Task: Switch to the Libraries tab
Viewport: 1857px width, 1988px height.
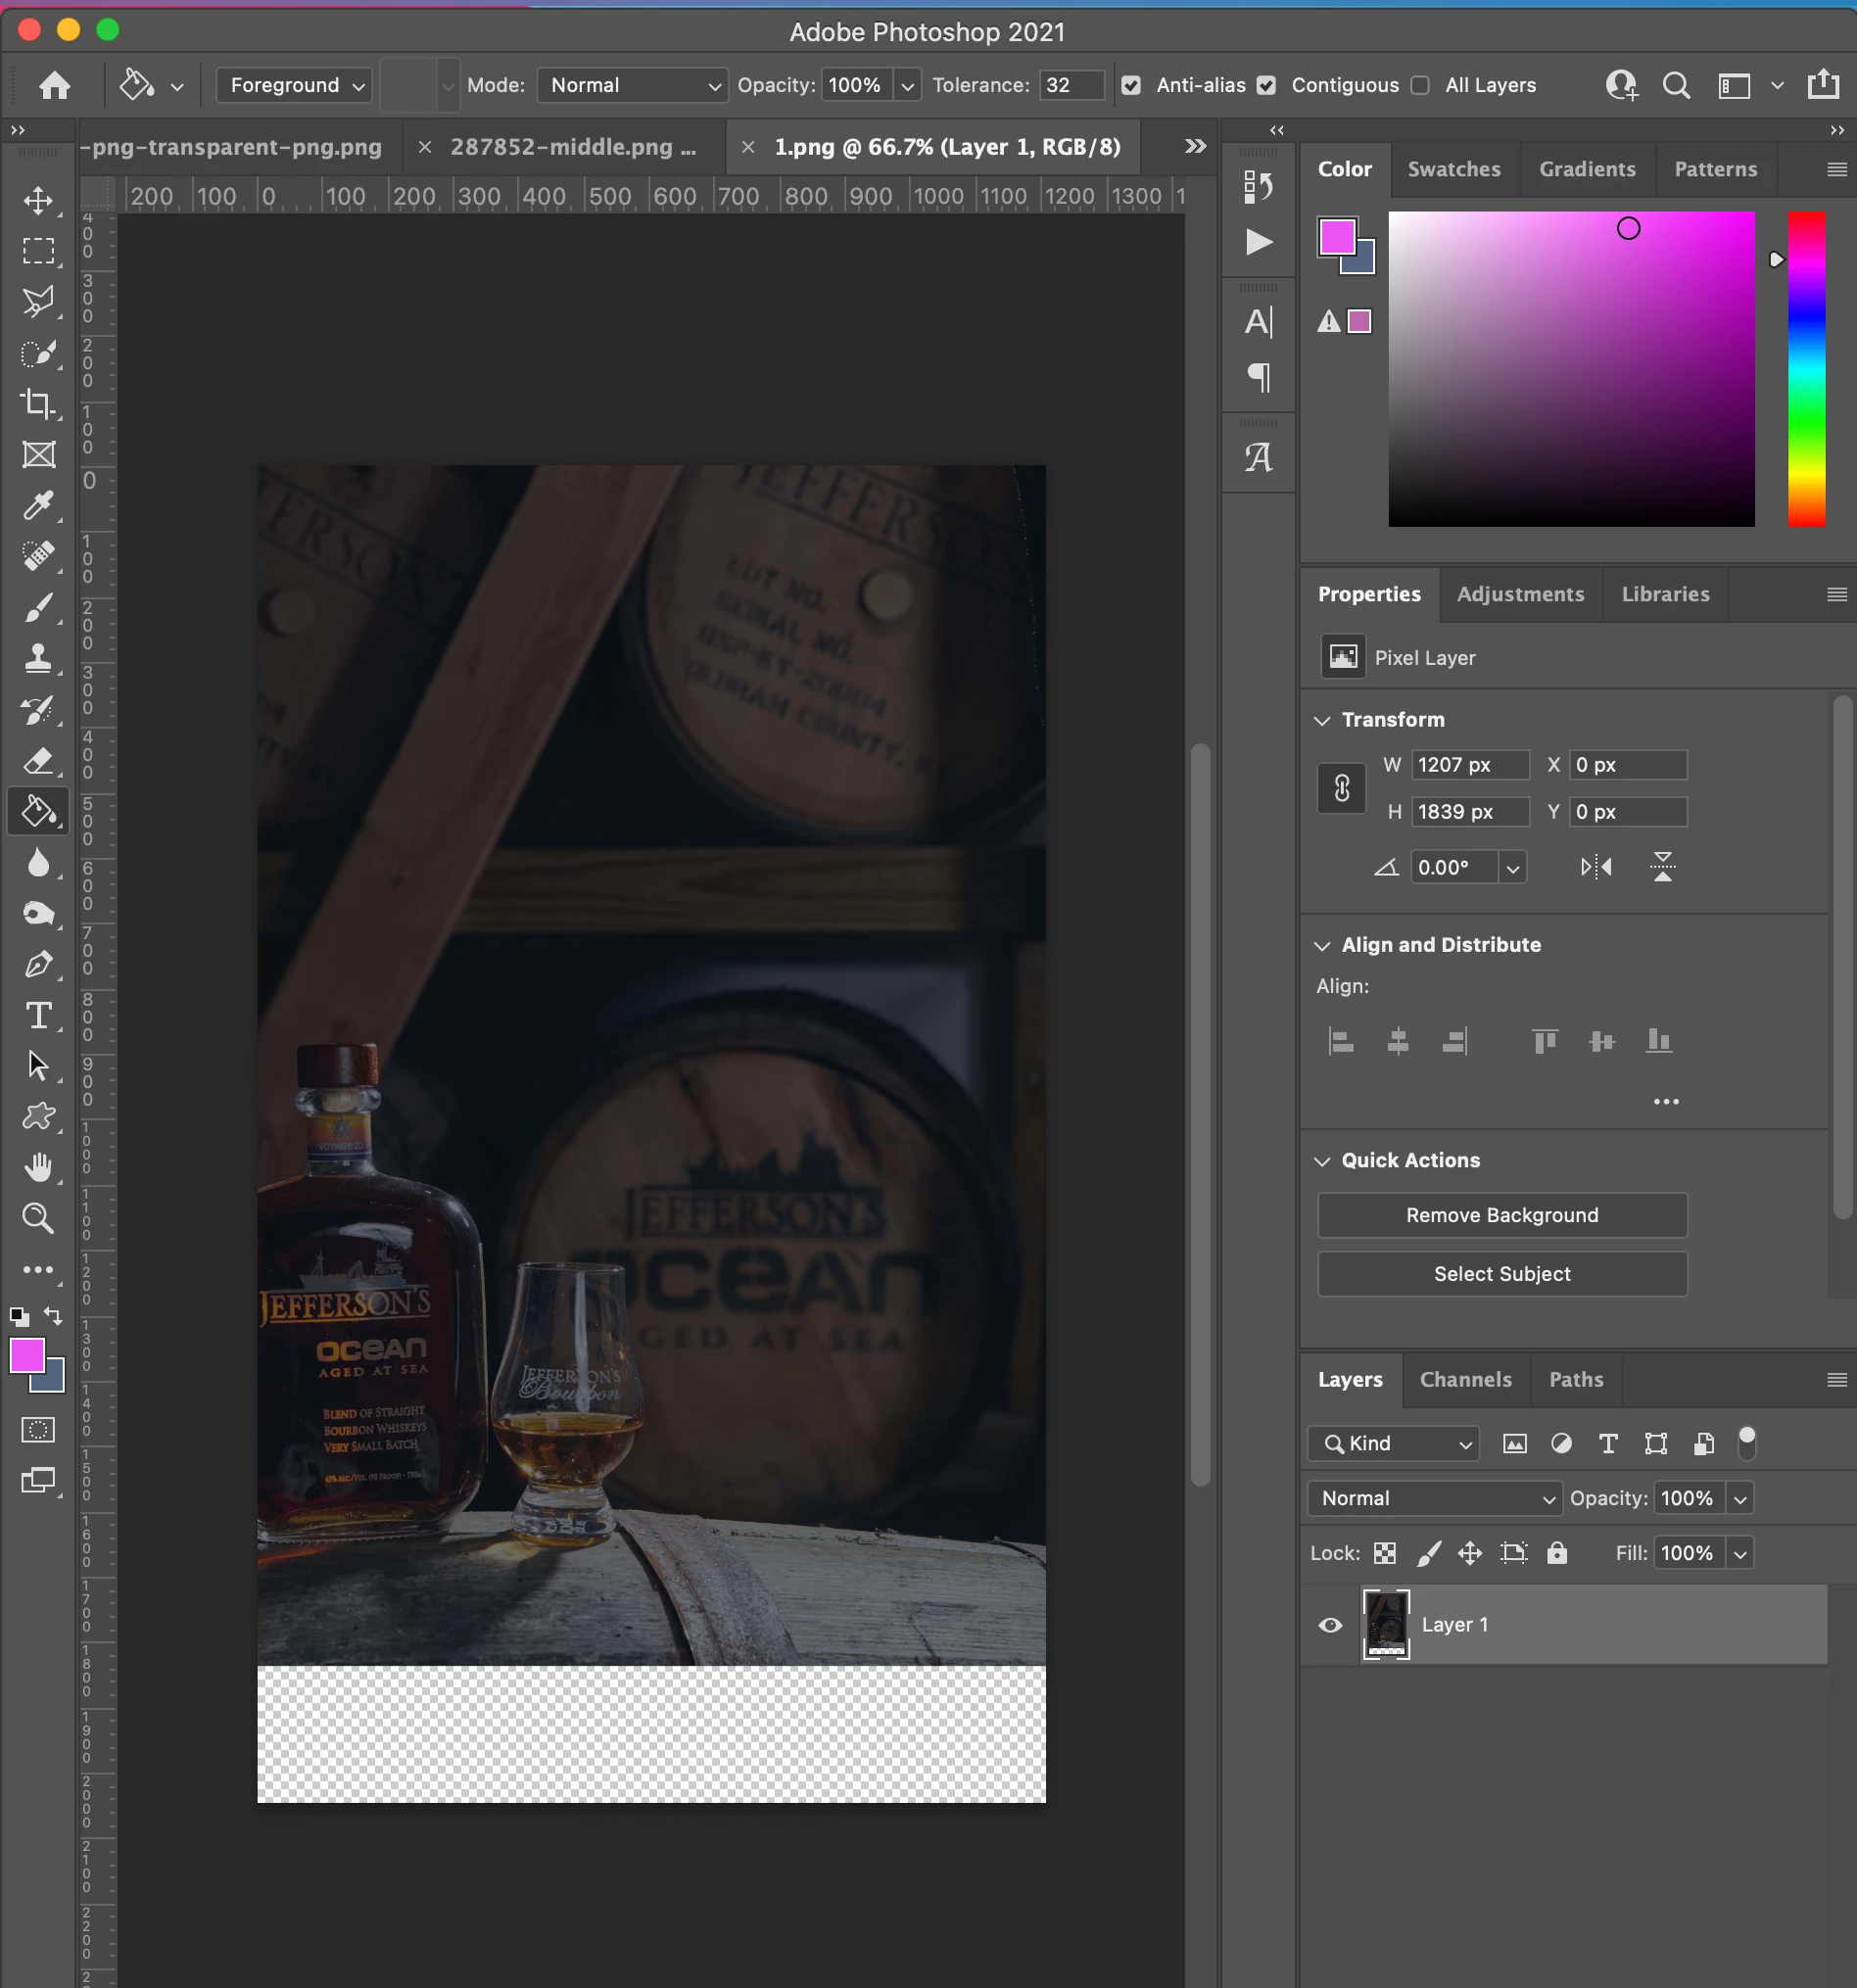Action: click(1665, 595)
